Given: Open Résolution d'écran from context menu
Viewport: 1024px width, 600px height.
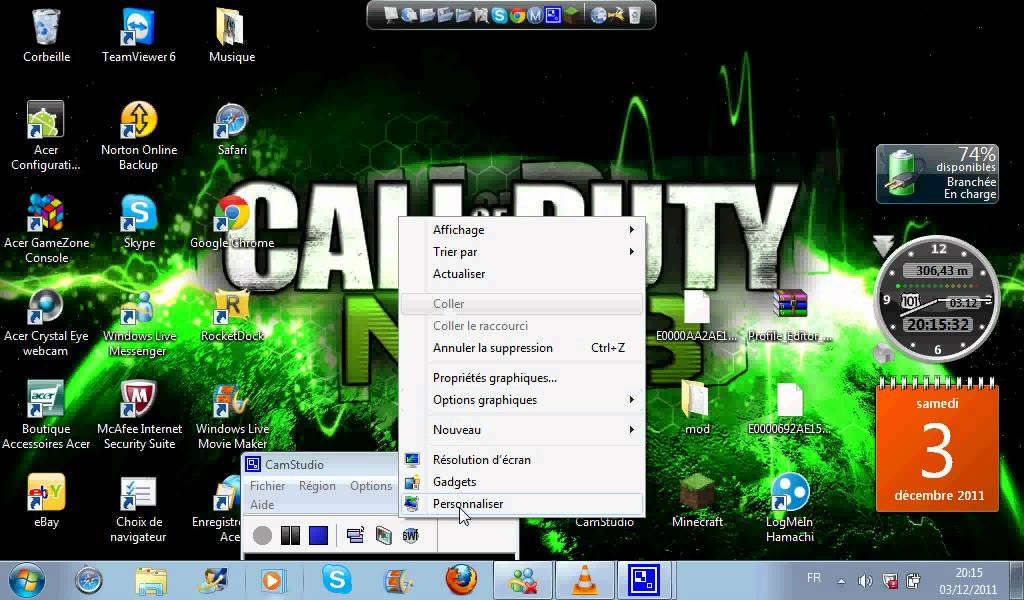Looking at the screenshot, I should coord(522,460).
